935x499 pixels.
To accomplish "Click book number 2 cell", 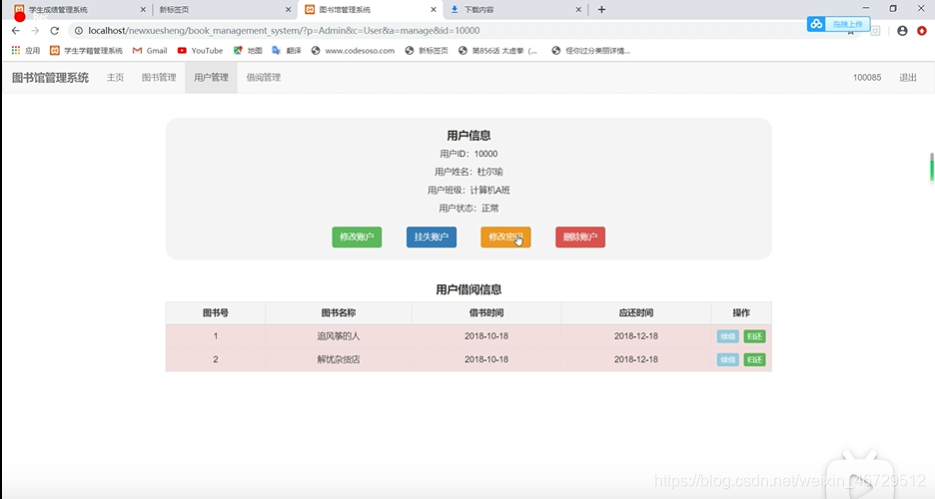I will point(215,359).
